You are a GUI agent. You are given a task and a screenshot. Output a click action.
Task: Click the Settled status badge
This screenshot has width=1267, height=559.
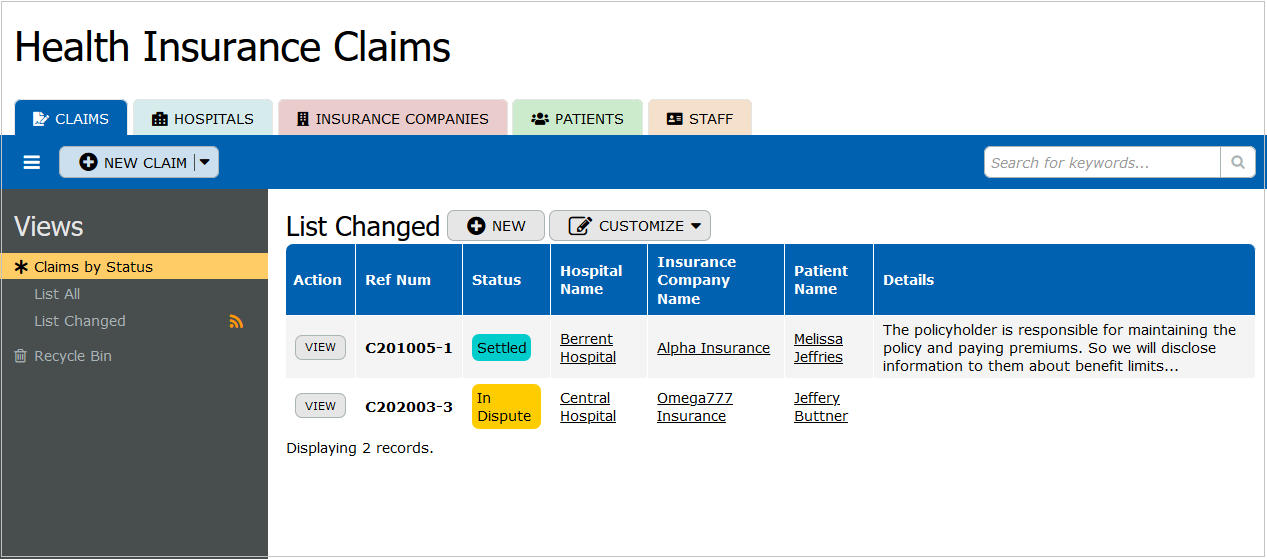click(x=501, y=348)
